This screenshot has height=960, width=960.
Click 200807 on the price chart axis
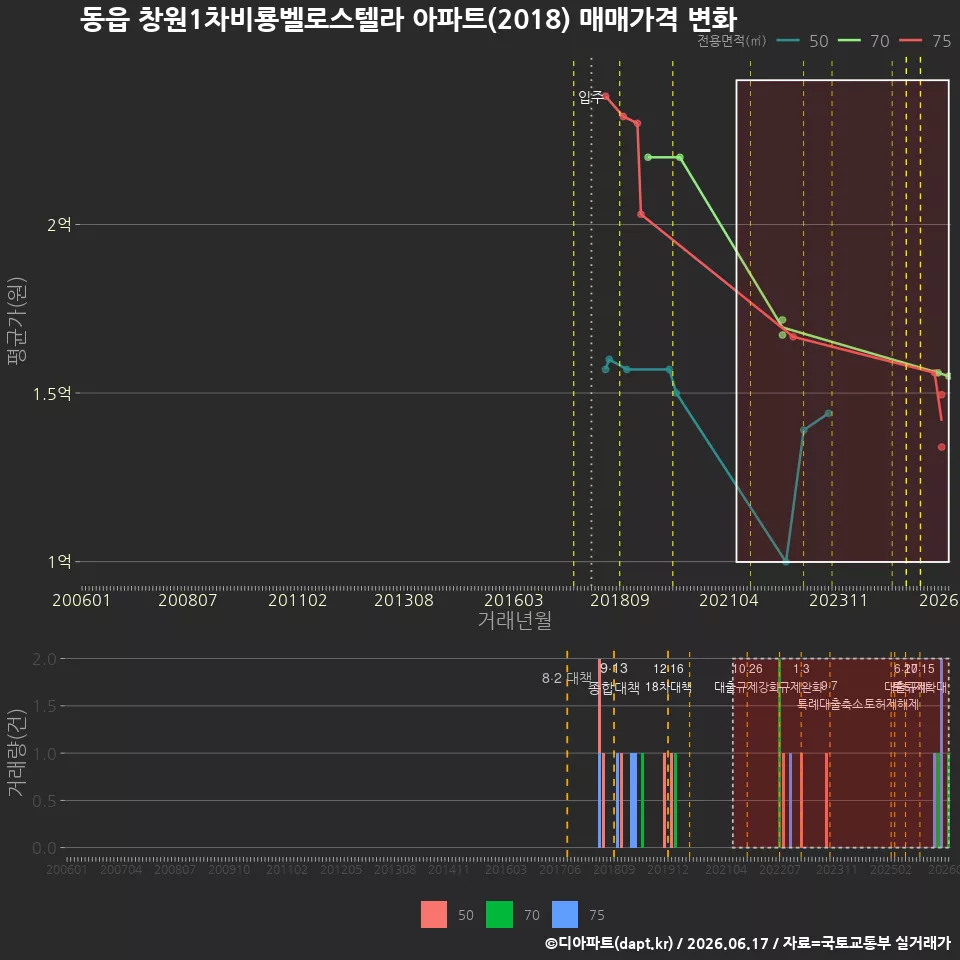coord(188,600)
